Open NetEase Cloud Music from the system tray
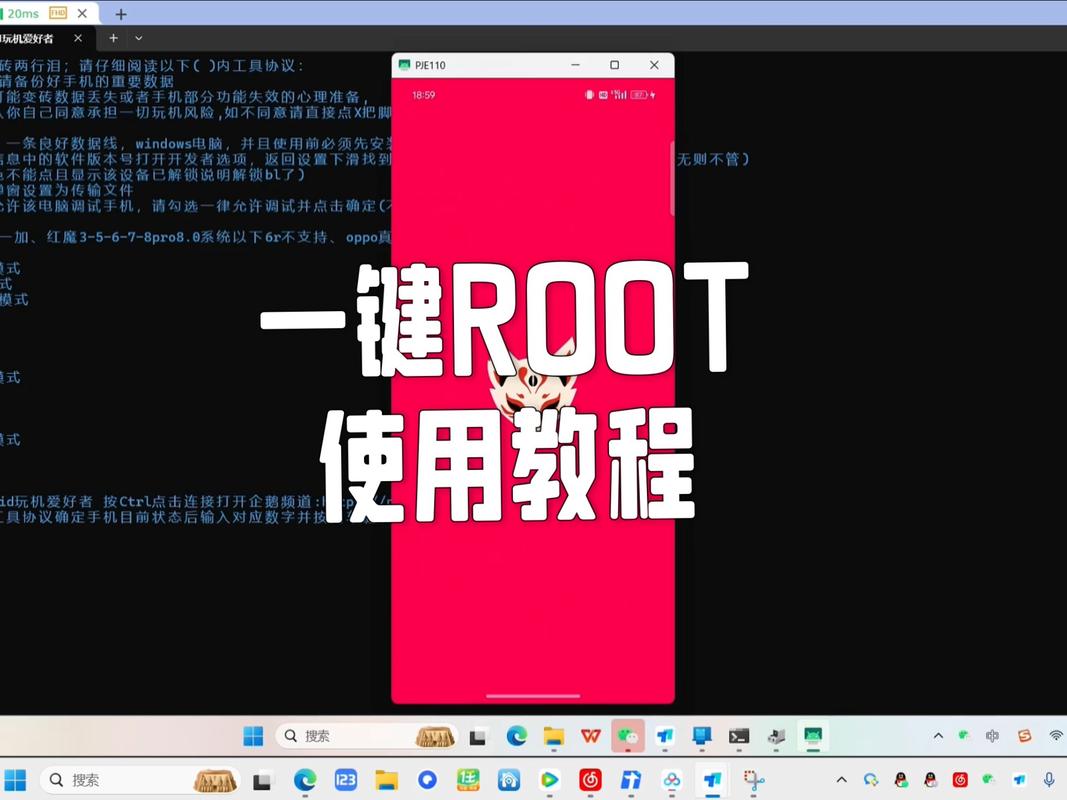This screenshot has height=800, width=1067. tap(960, 780)
